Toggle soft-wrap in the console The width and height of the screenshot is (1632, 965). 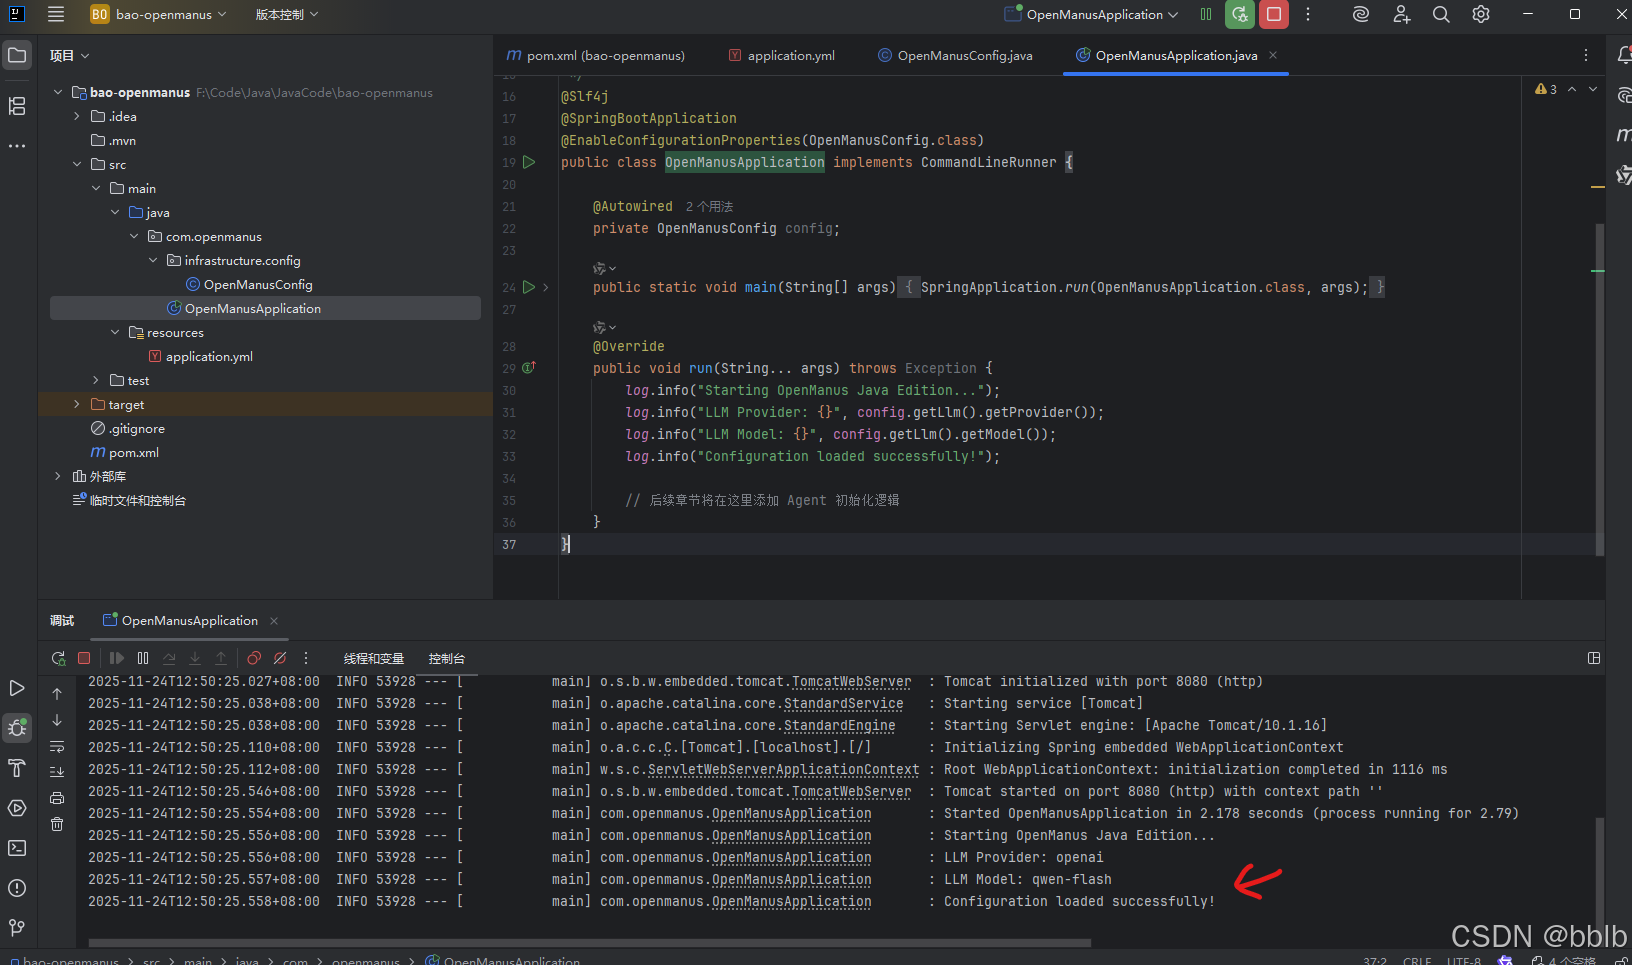click(57, 746)
